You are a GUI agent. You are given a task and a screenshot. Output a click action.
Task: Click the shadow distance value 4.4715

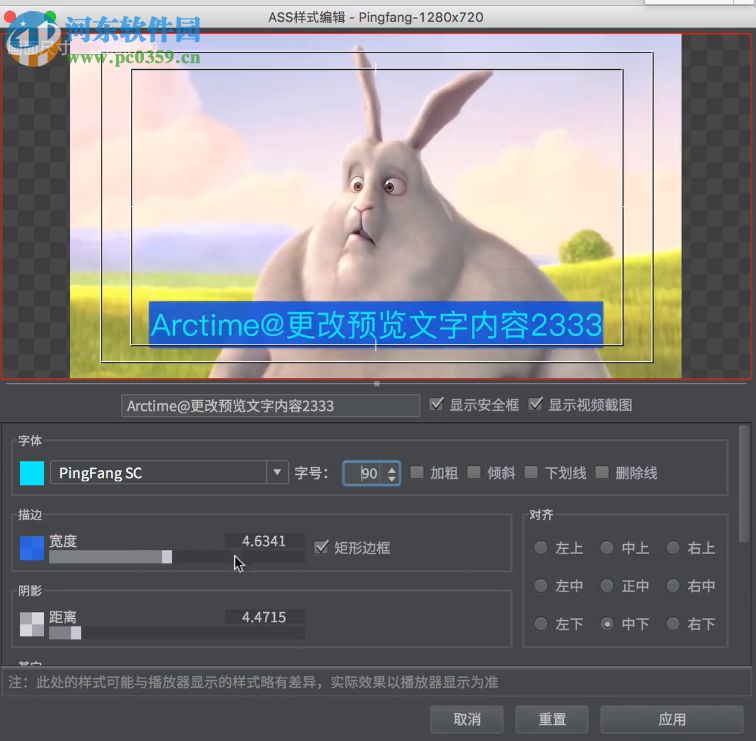pyautogui.click(x=264, y=617)
